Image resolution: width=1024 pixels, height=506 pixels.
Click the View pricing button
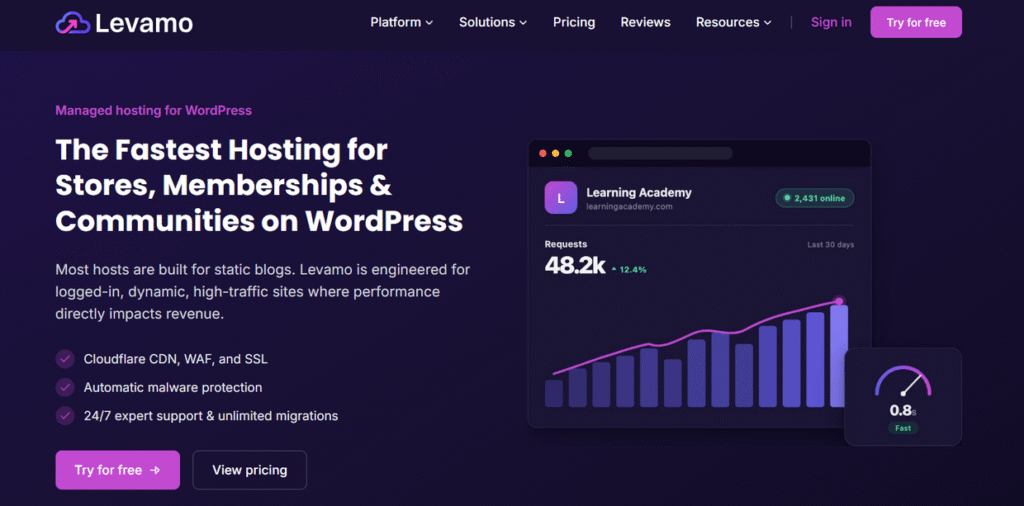pyautogui.click(x=249, y=470)
